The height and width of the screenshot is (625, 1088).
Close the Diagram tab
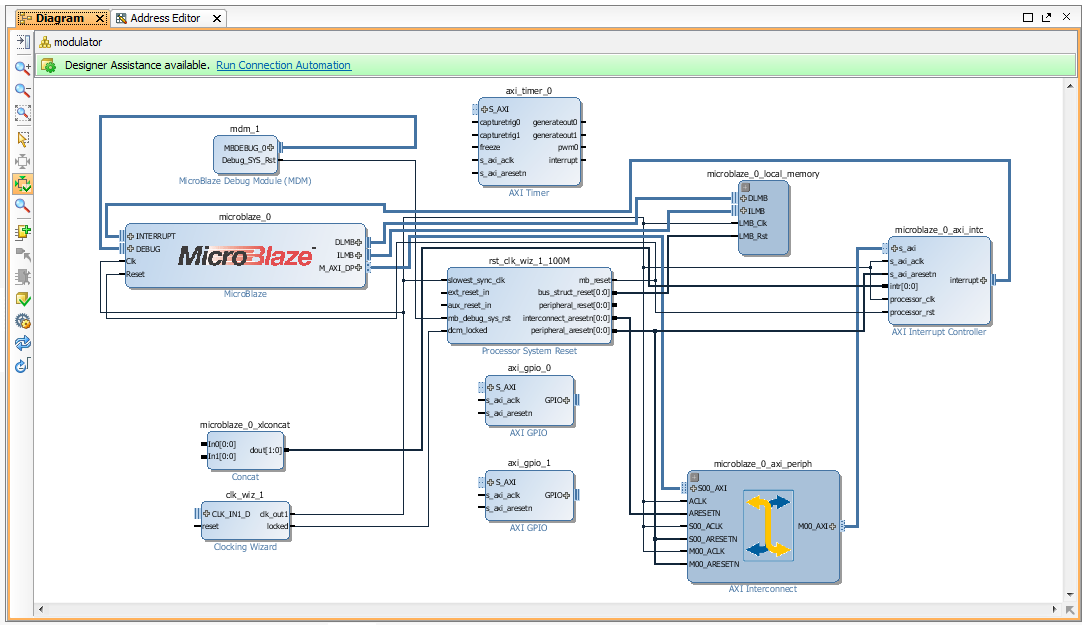click(100, 19)
